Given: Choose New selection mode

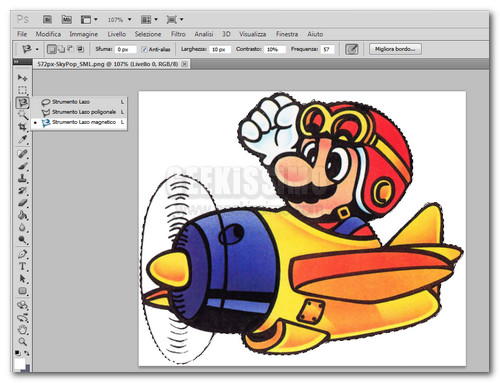Looking at the screenshot, I should (x=51, y=49).
